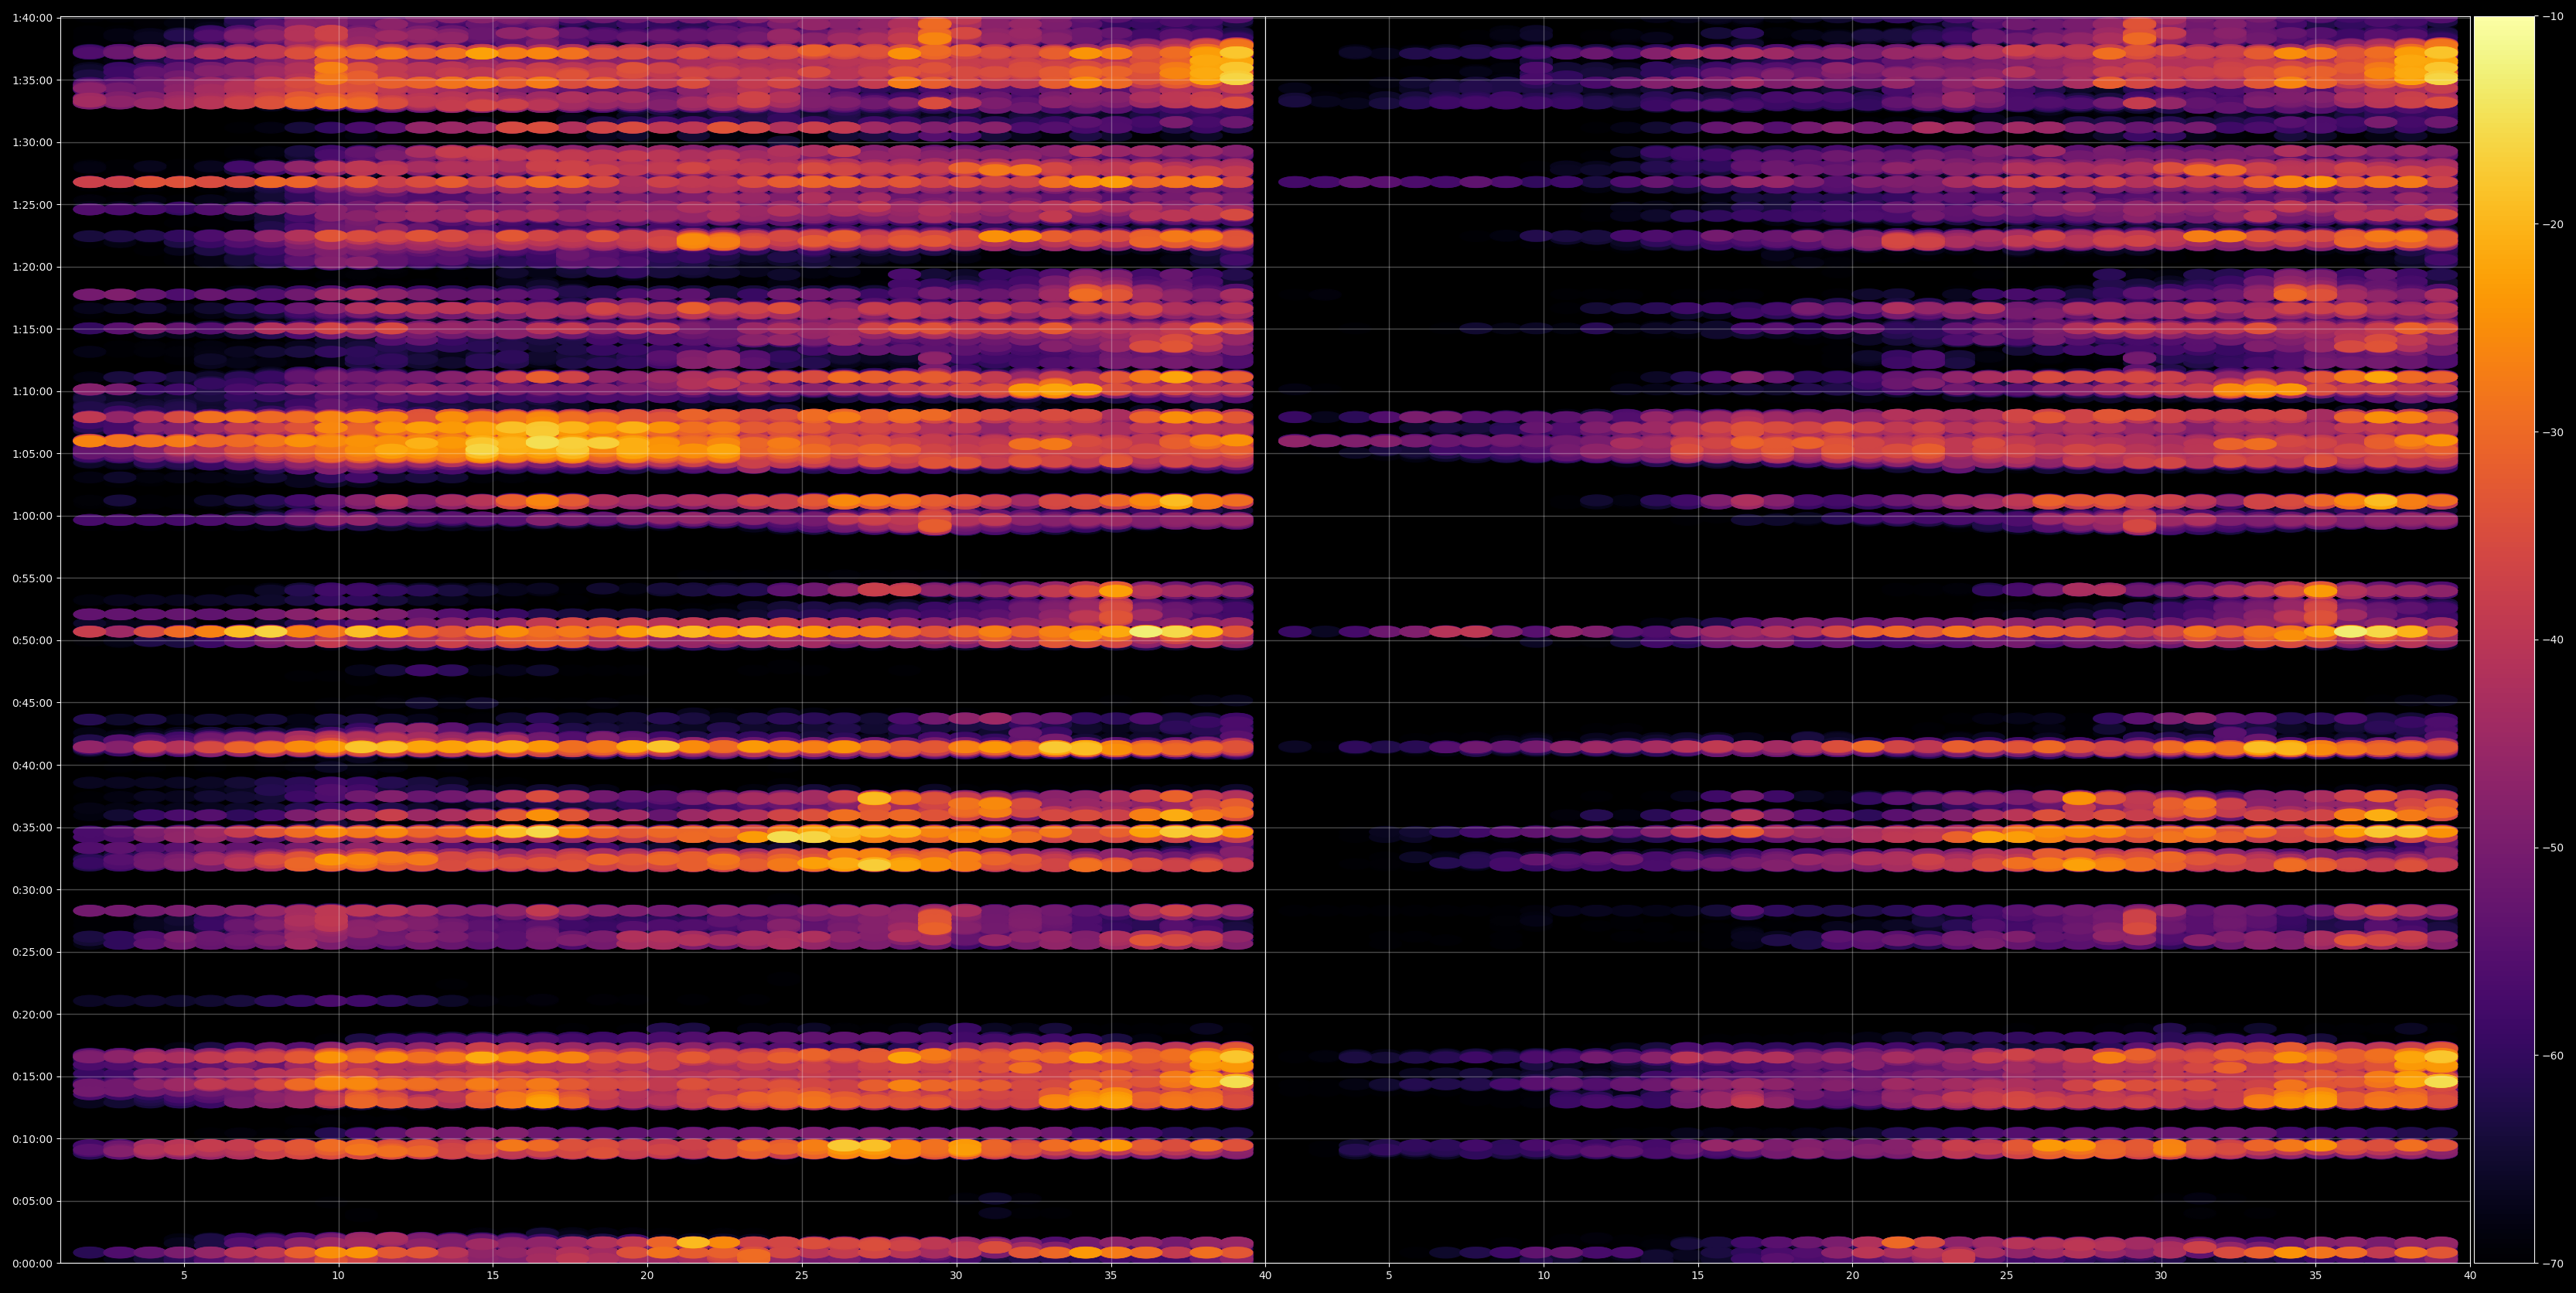Click x-axis label 5 of the left heatmap half
This screenshot has width=2576, height=1293.
184,1275
